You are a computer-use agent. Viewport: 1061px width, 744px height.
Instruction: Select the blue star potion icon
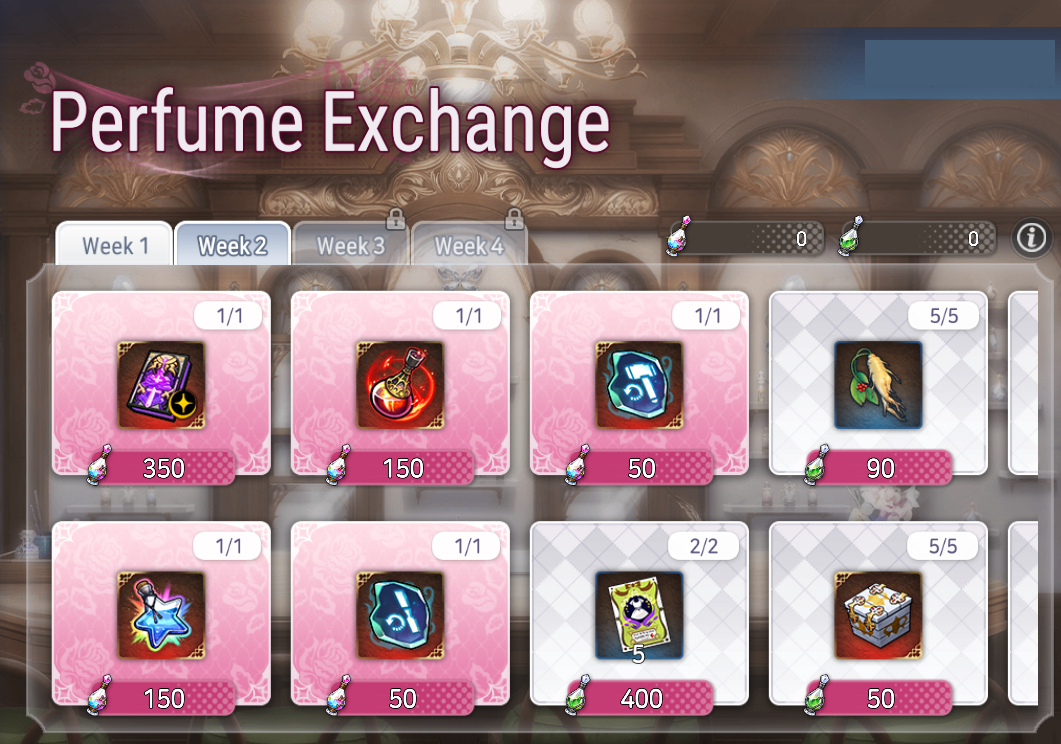(161, 615)
